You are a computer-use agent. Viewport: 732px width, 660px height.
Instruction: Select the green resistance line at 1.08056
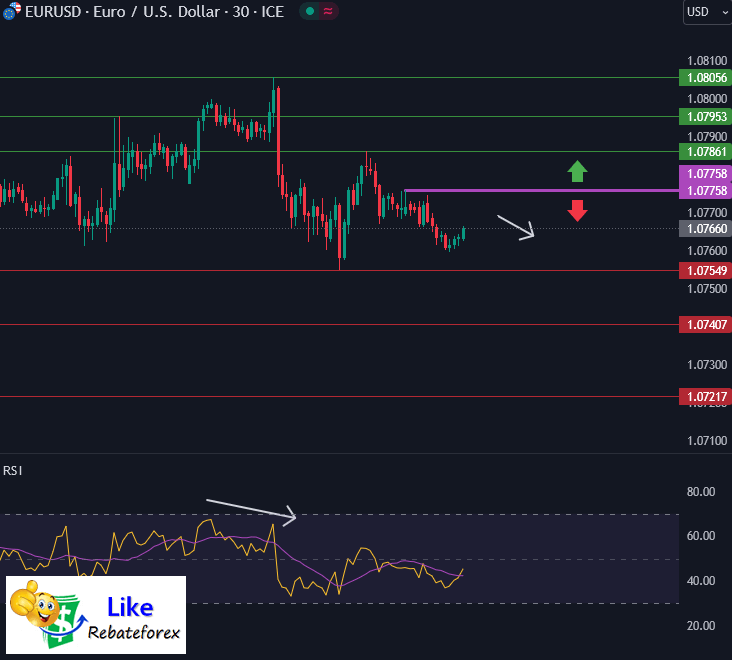click(x=339, y=77)
